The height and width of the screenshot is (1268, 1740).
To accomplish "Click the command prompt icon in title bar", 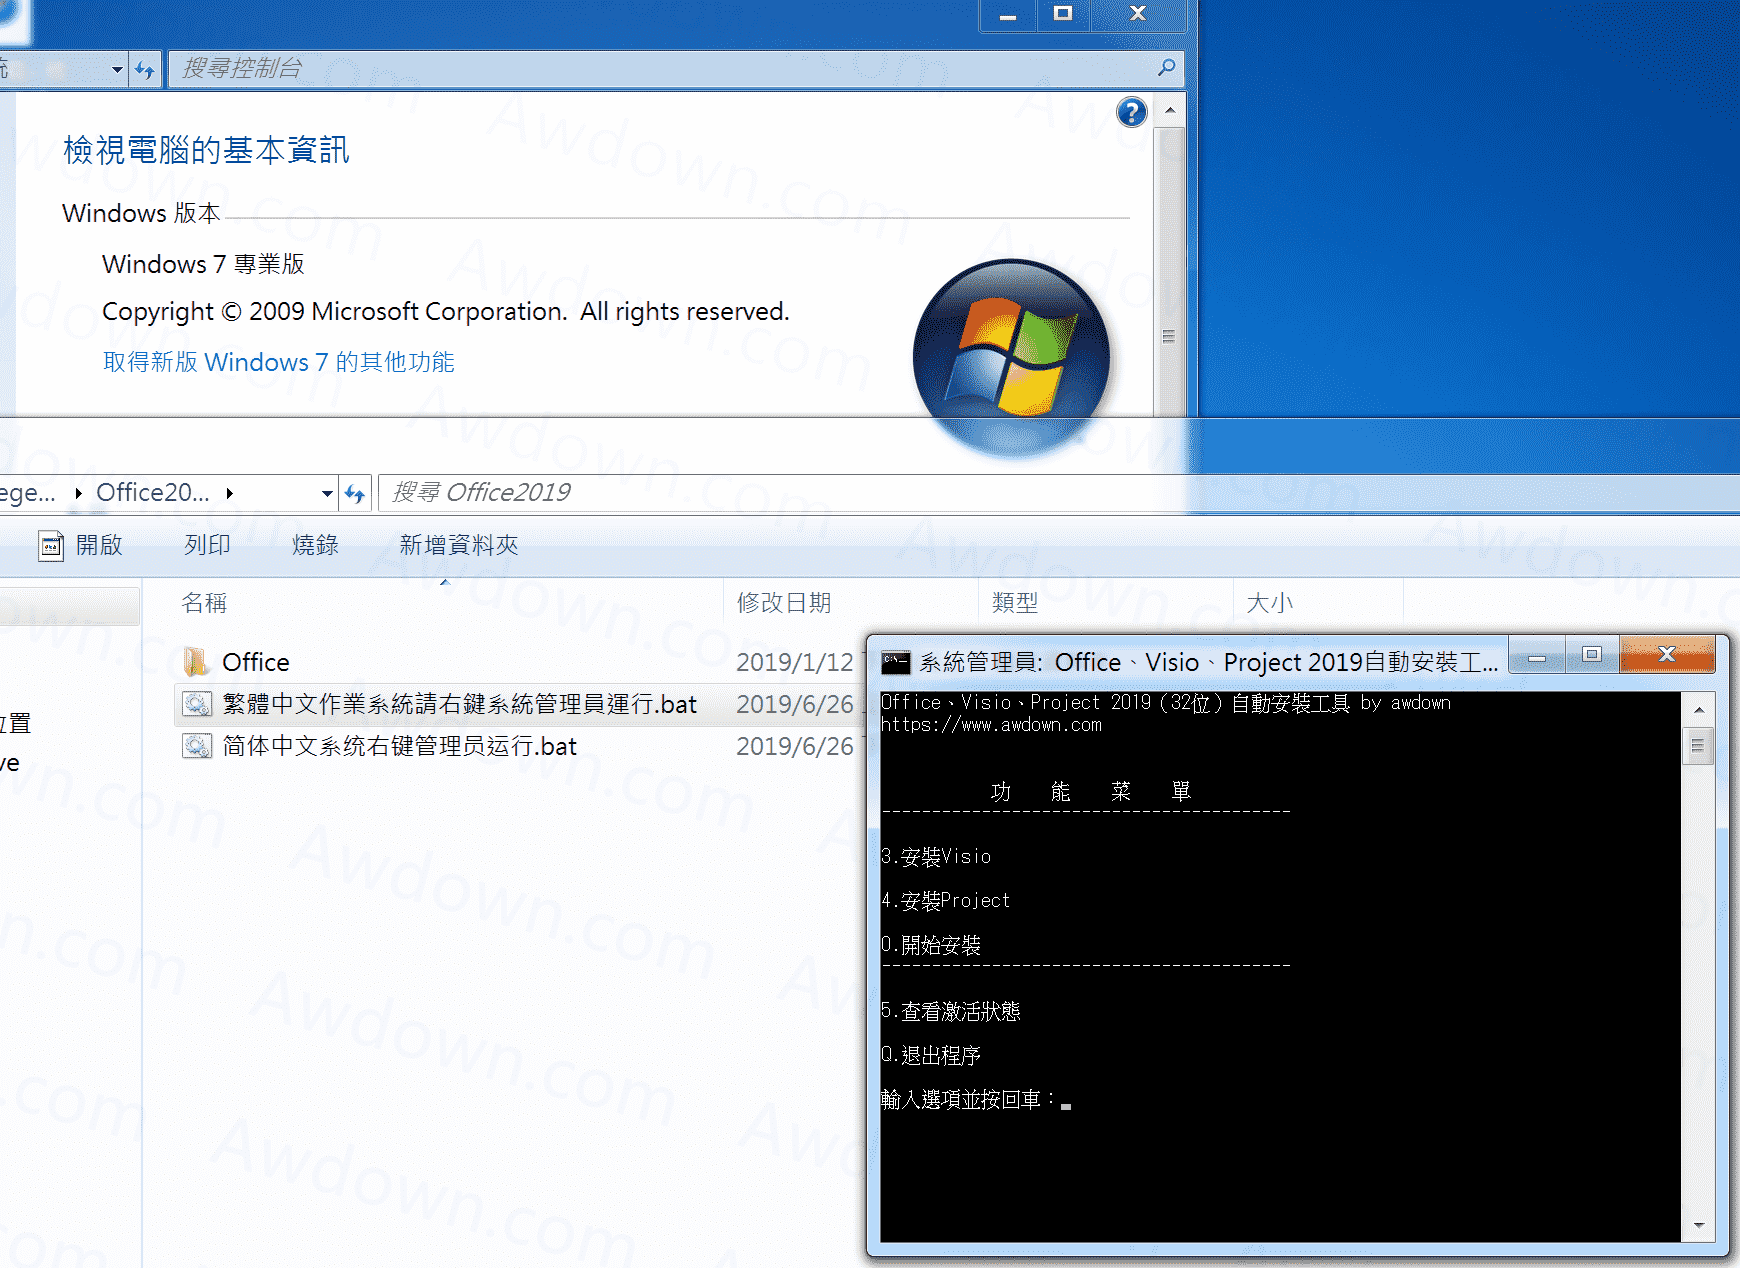I will [x=895, y=662].
